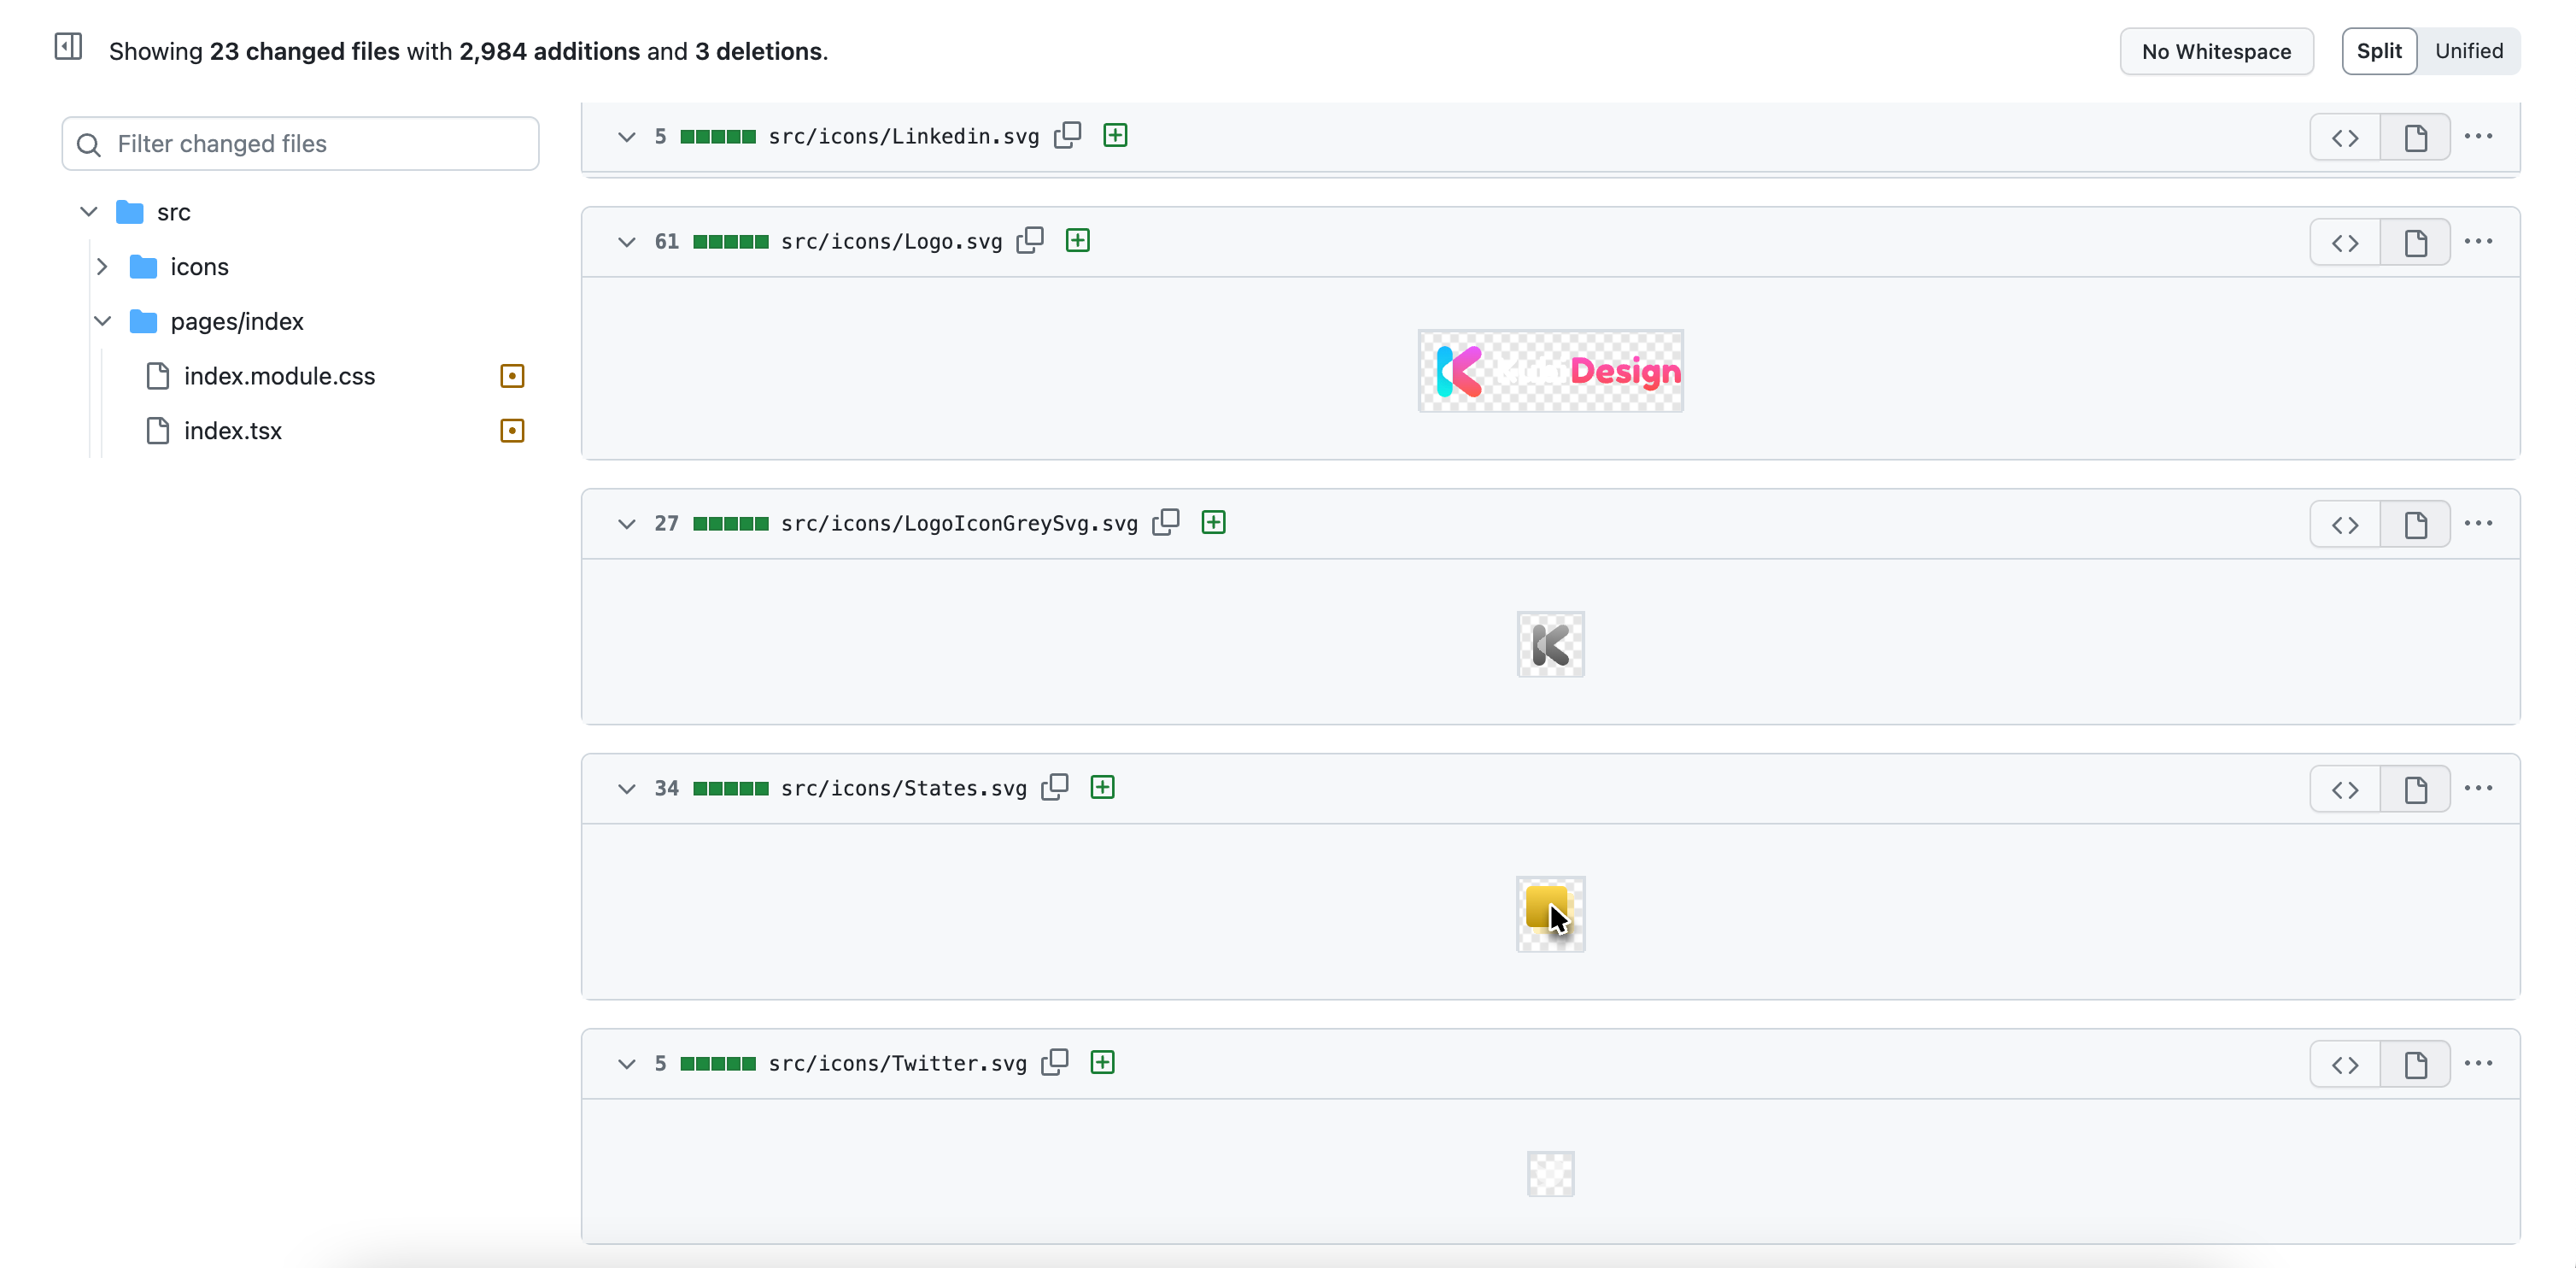Collapse the States.svg file diff
Screen dimensions: 2576x1268
tap(627, 789)
